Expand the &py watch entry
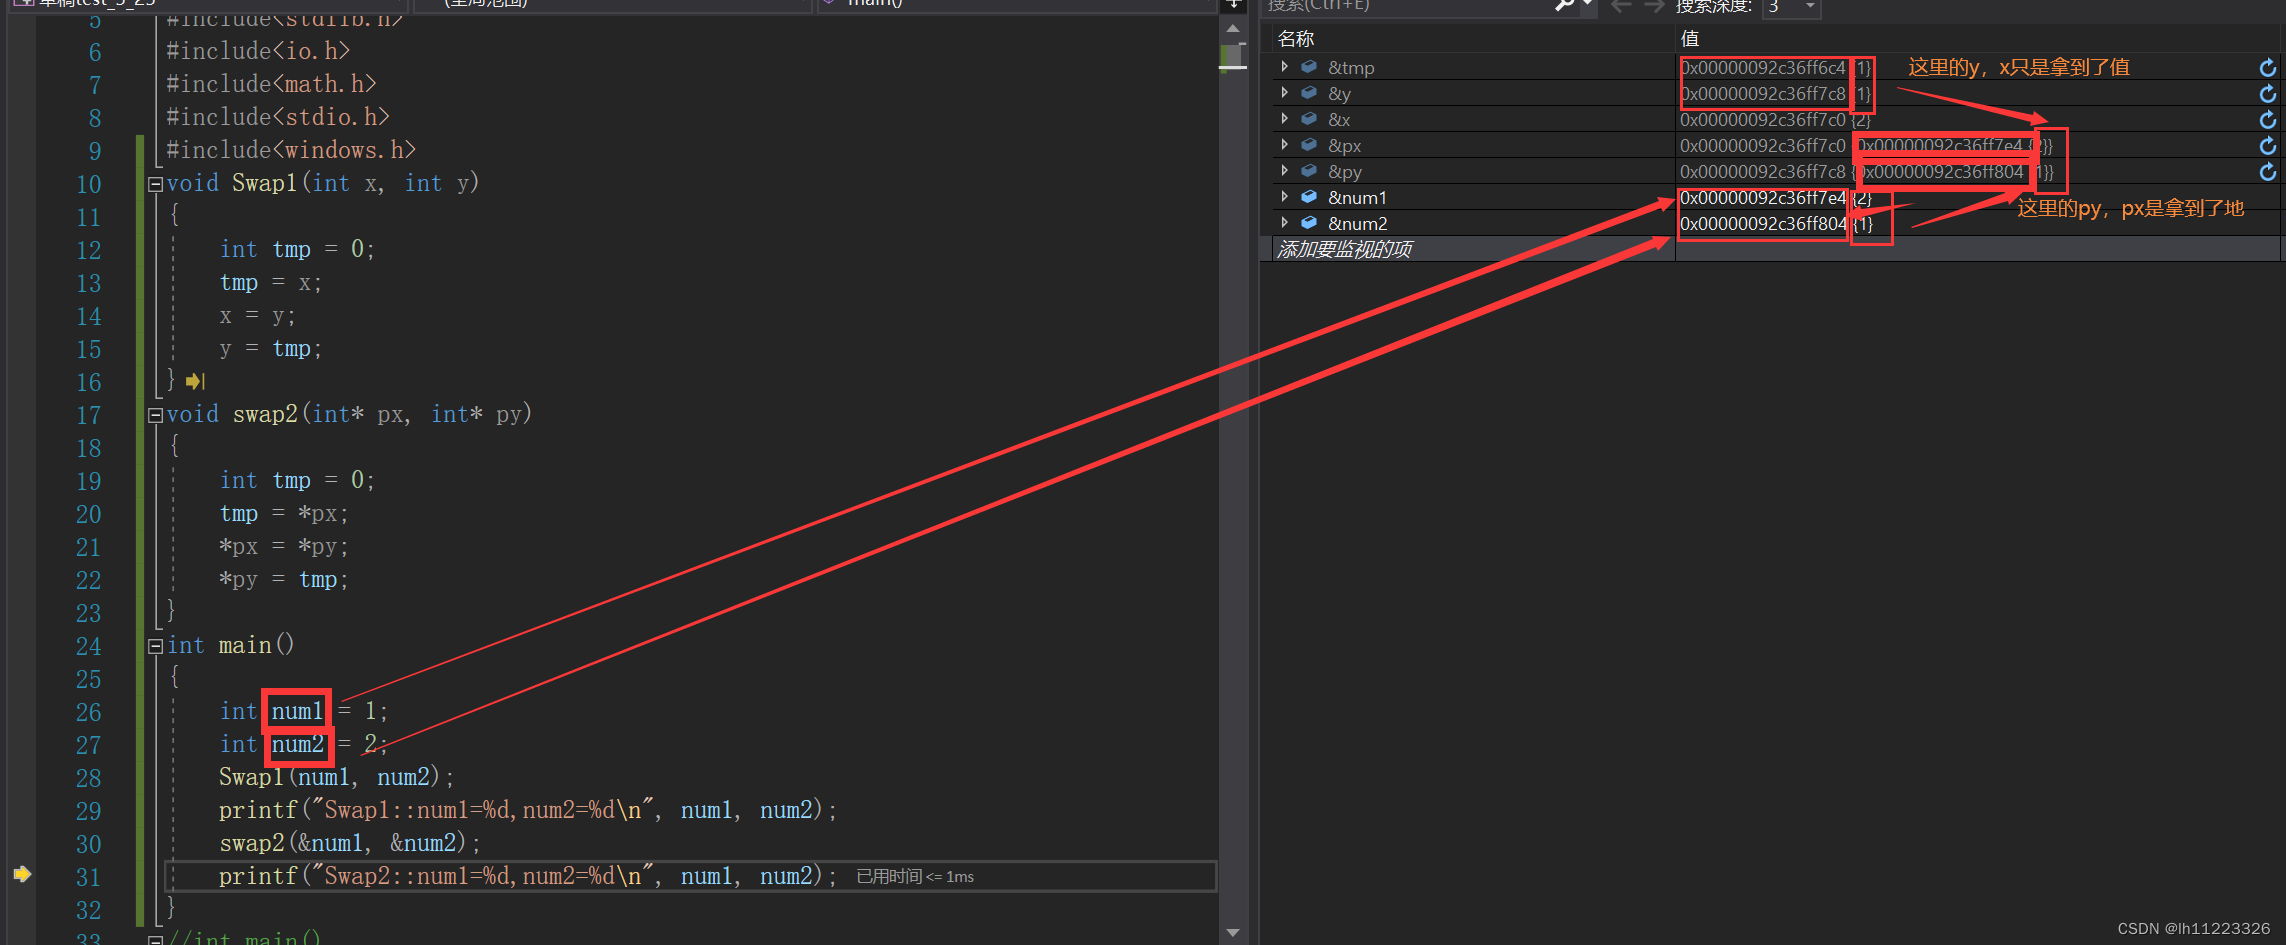2286x945 pixels. coord(1285,171)
